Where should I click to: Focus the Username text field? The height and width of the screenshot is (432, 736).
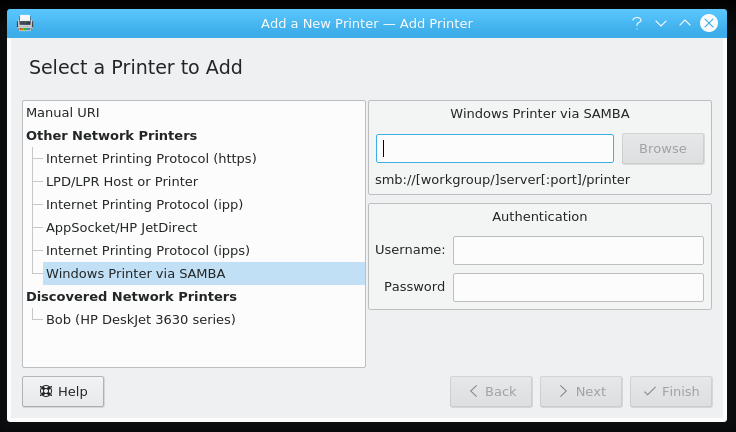point(578,250)
